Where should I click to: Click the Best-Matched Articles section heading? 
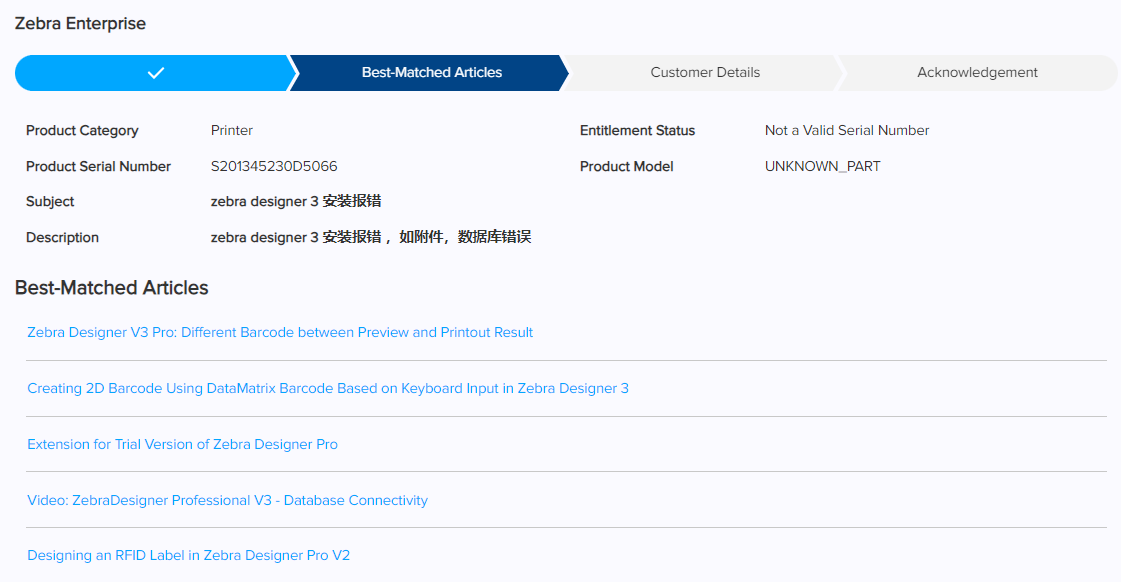(112, 289)
